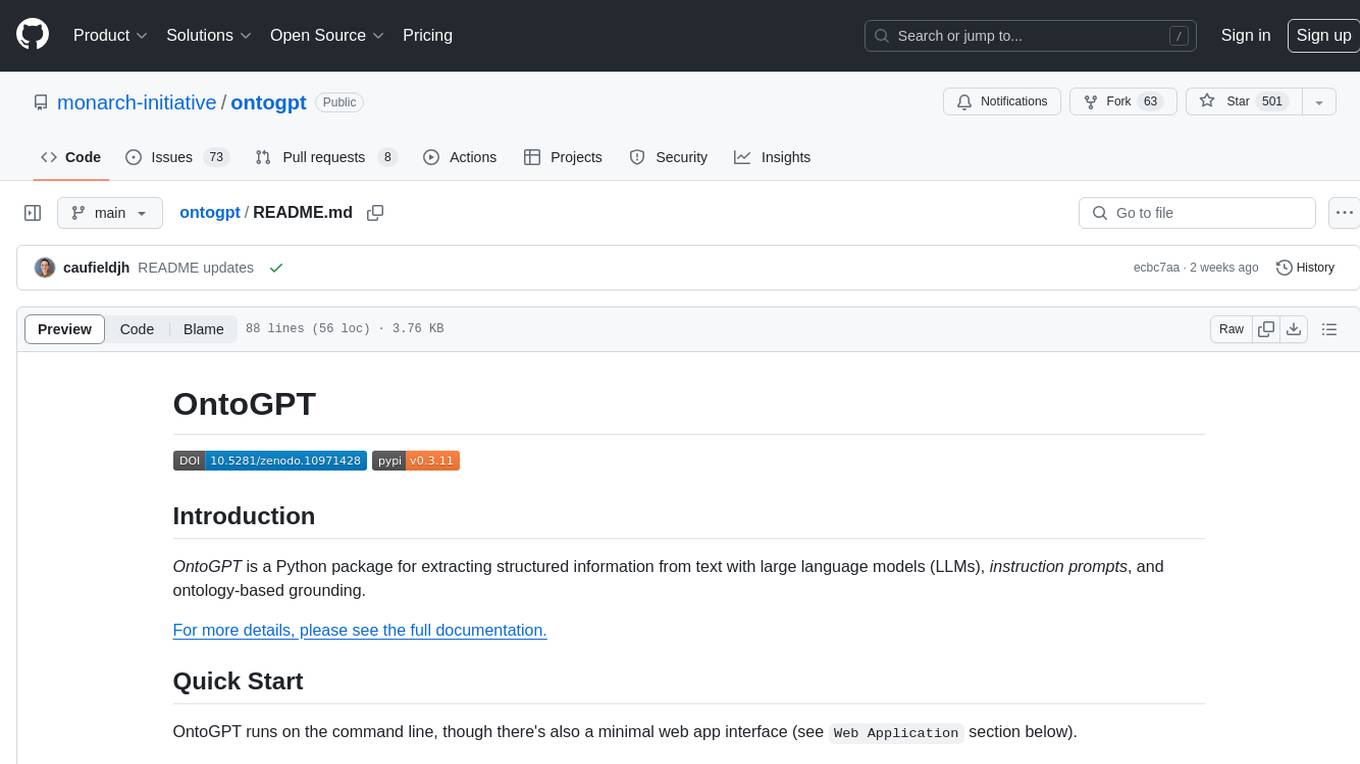Viewport: 1360px width, 764px height.
Task: Select the Blame view
Action: tap(204, 329)
